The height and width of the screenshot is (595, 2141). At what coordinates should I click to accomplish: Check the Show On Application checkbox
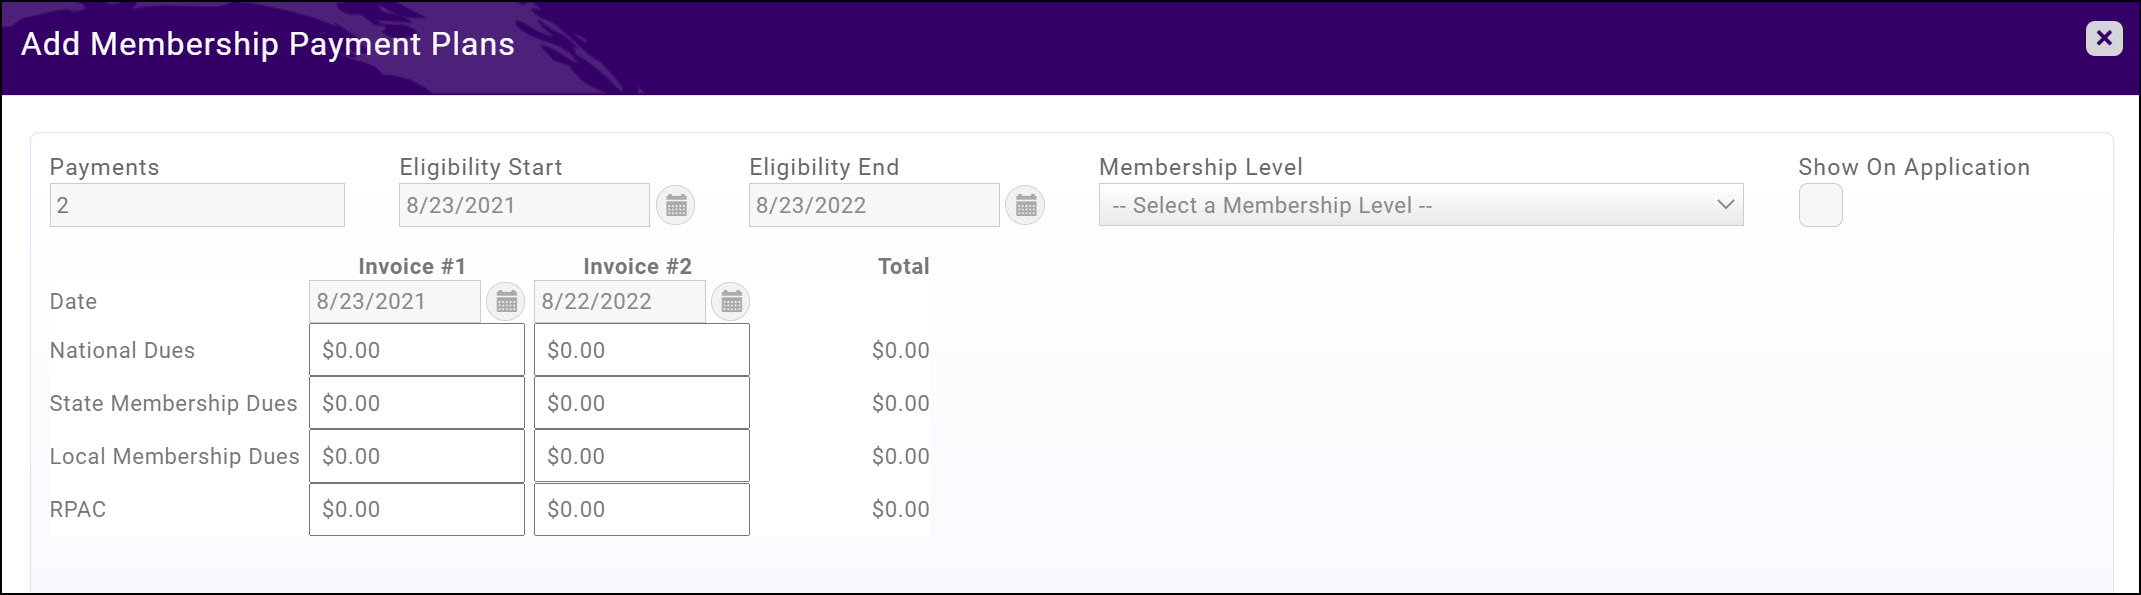[1820, 206]
